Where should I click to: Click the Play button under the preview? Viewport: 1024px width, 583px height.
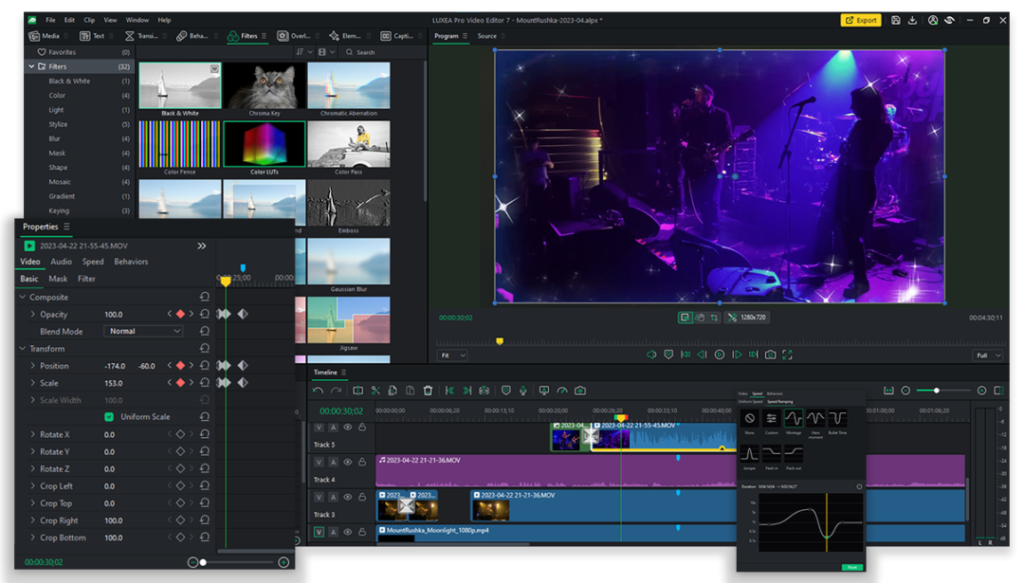click(719, 355)
